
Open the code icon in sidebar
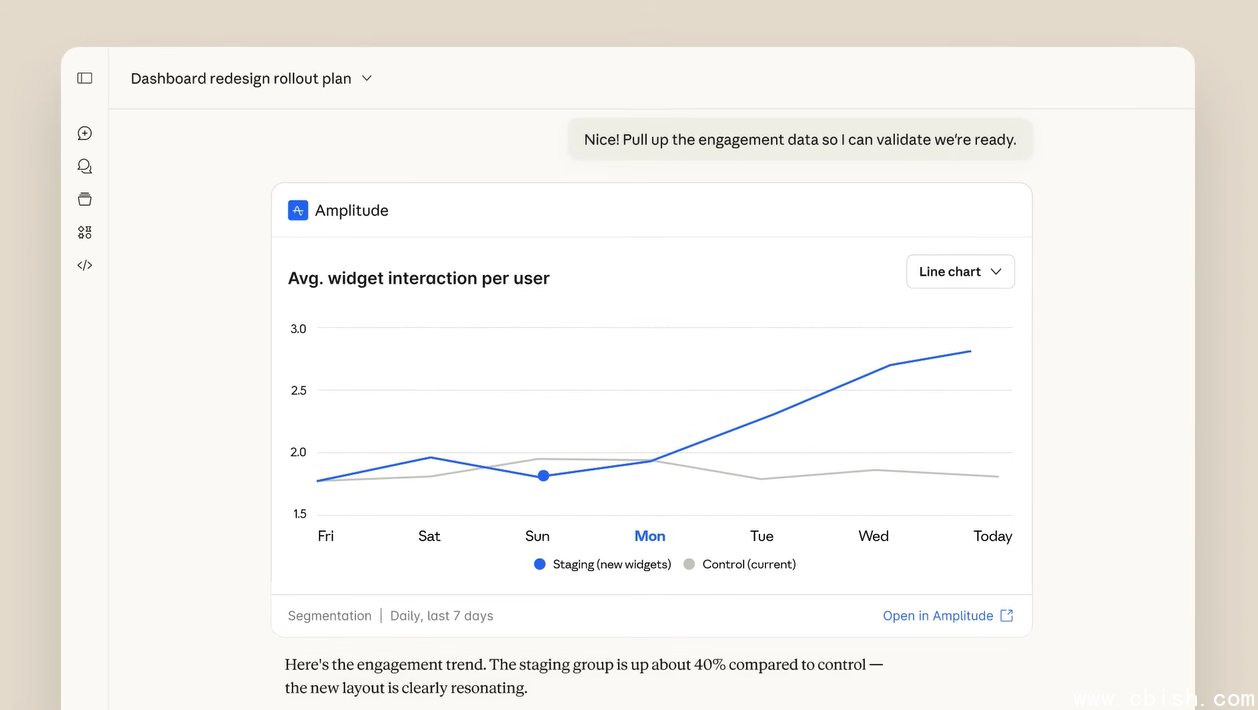pos(85,265)
